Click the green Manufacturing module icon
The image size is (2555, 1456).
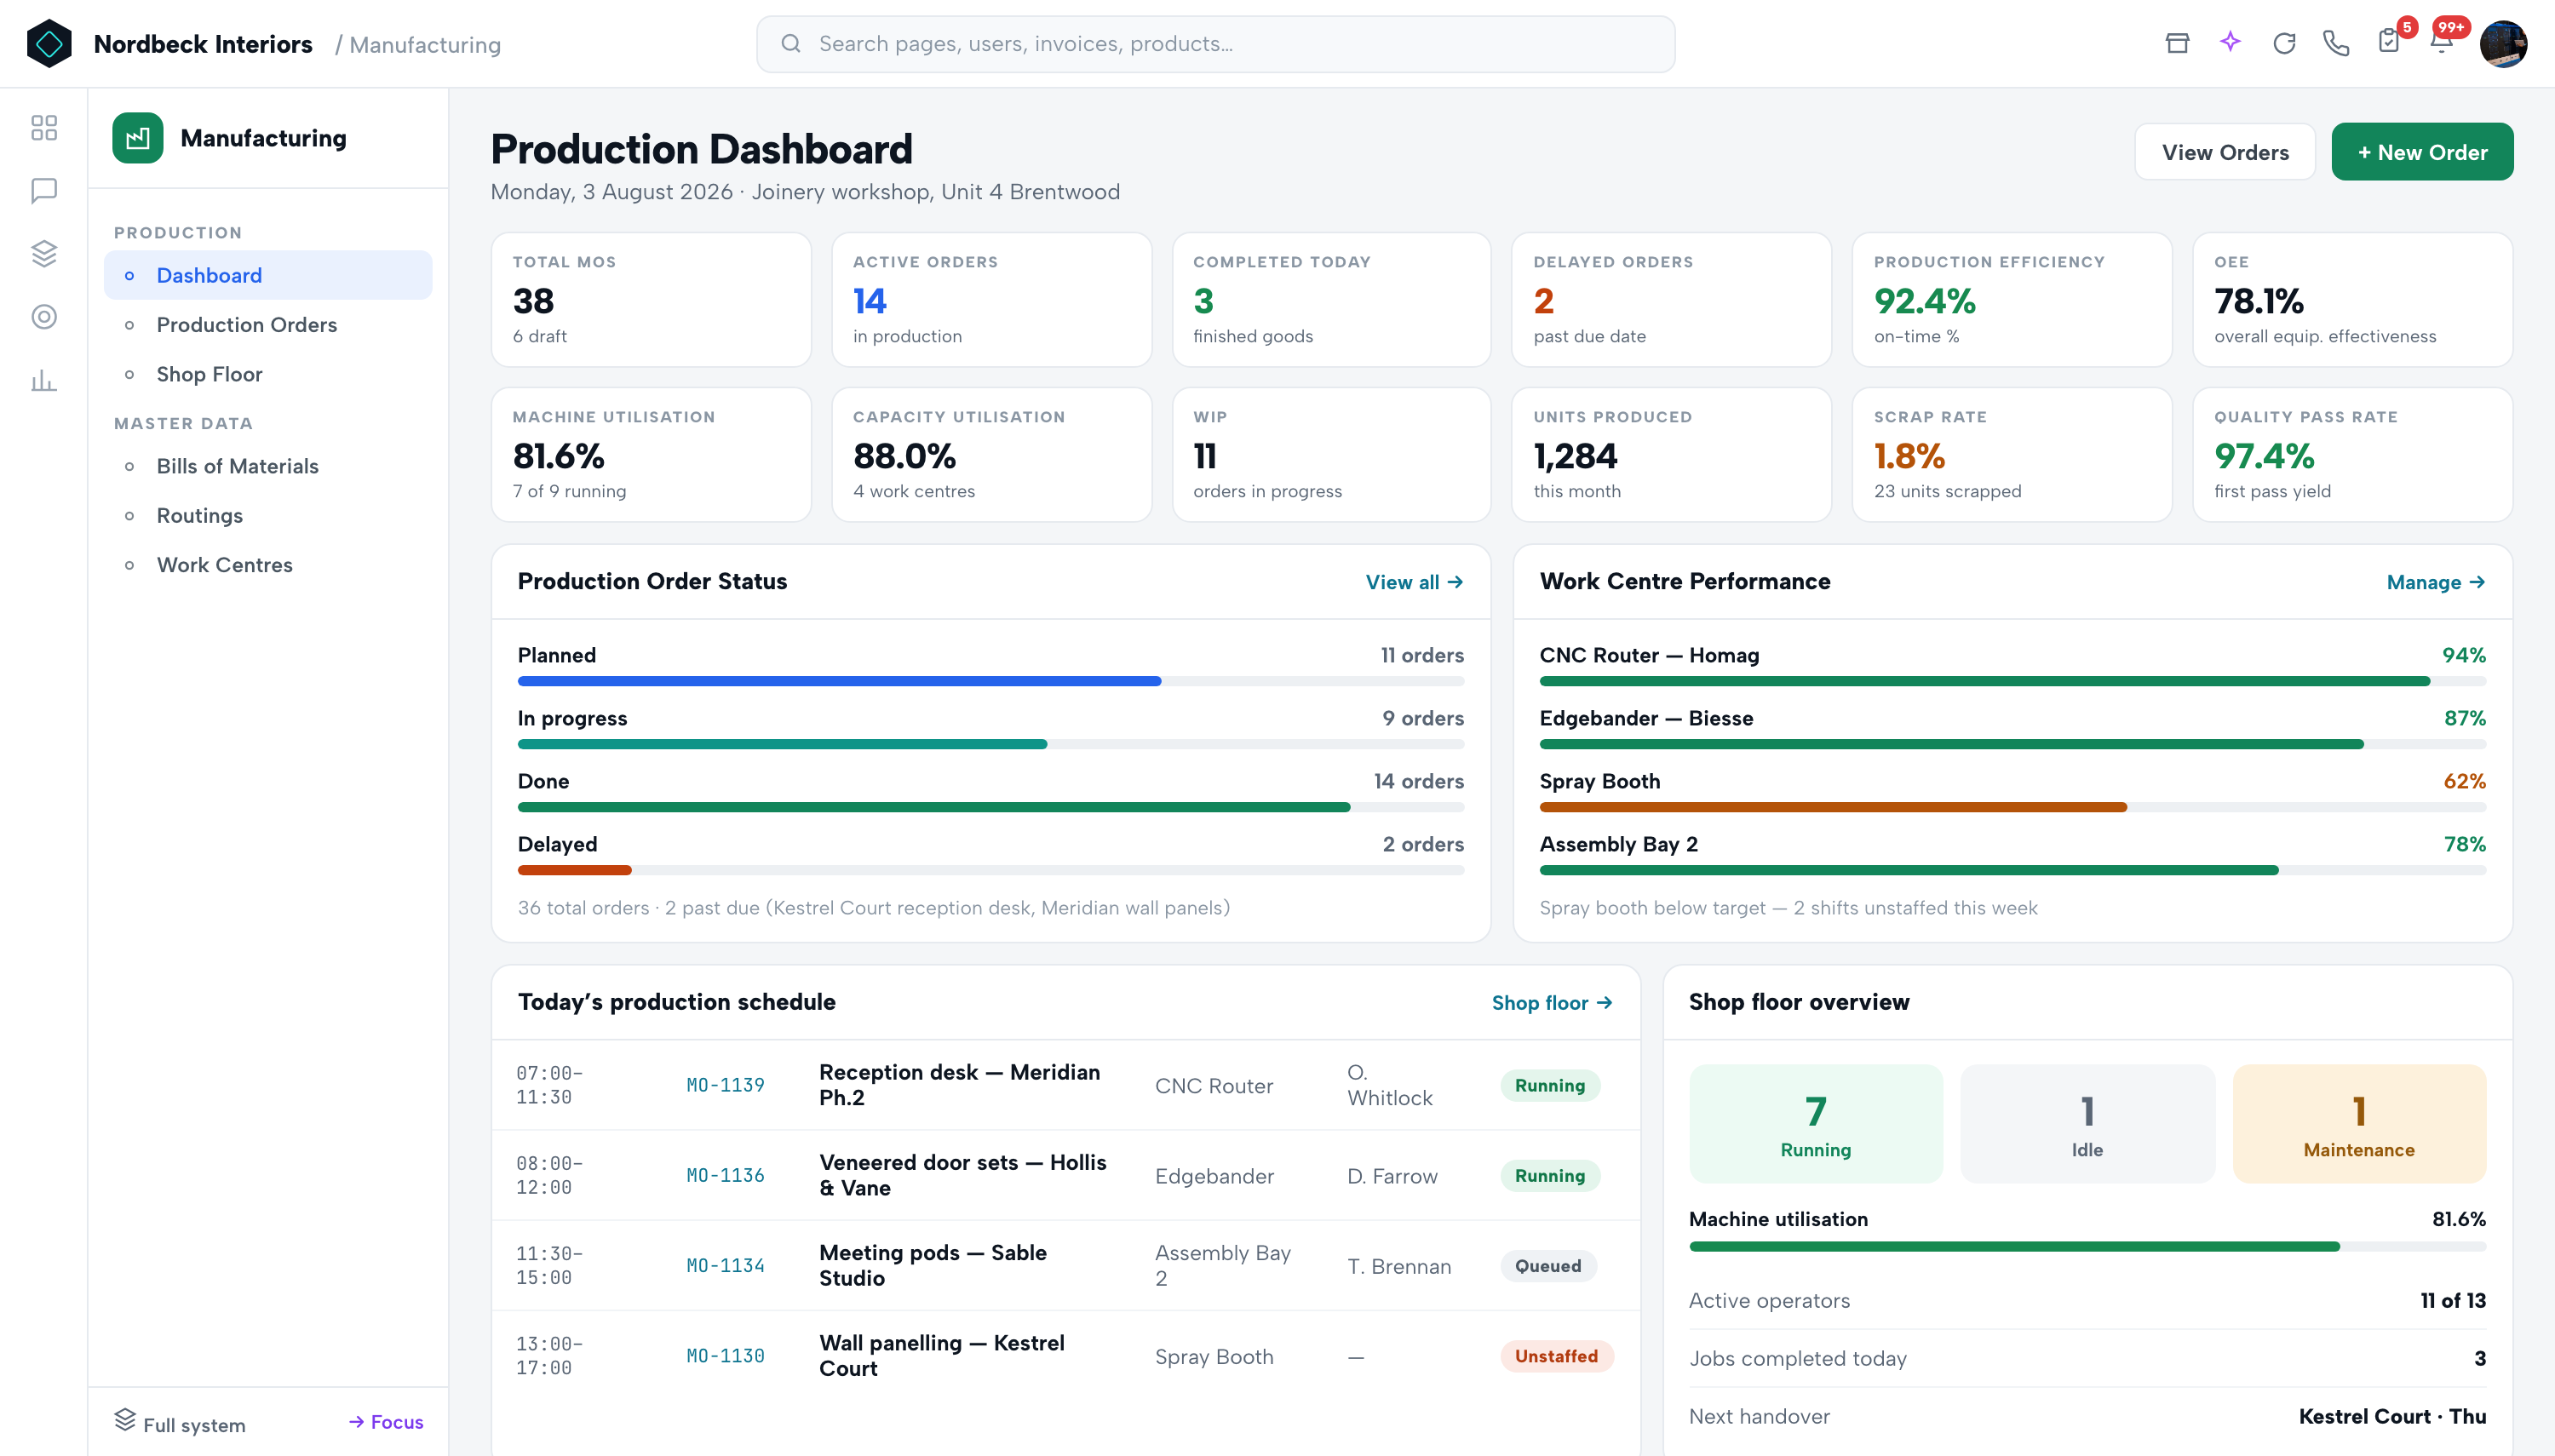(x=138, y=138)
